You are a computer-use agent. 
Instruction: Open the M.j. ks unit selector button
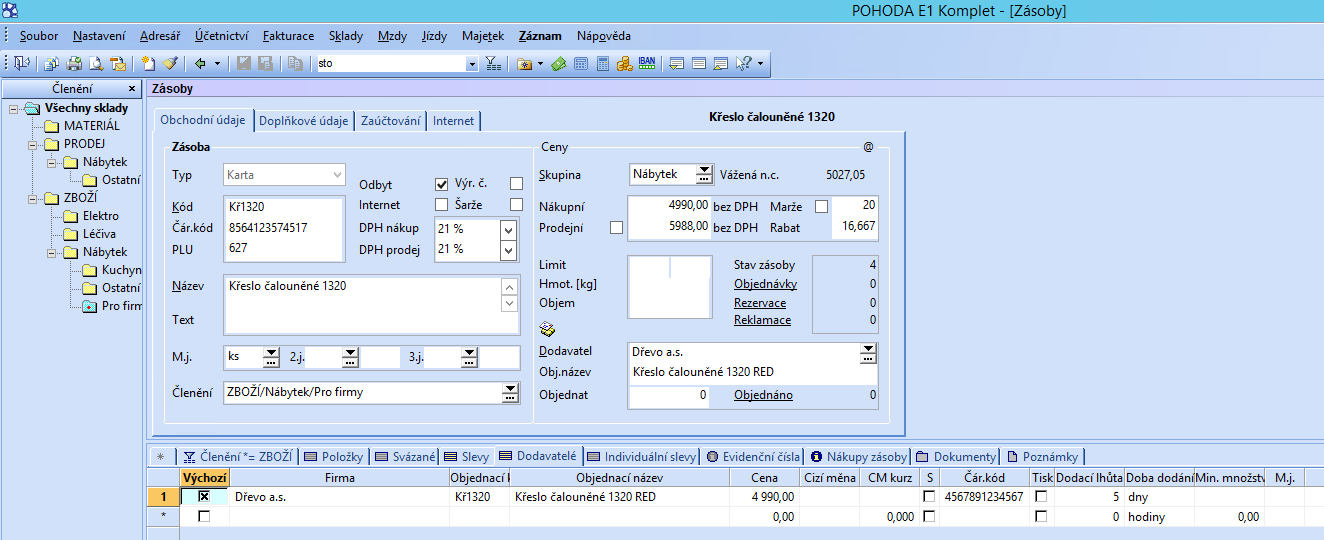tap(271, 358)
